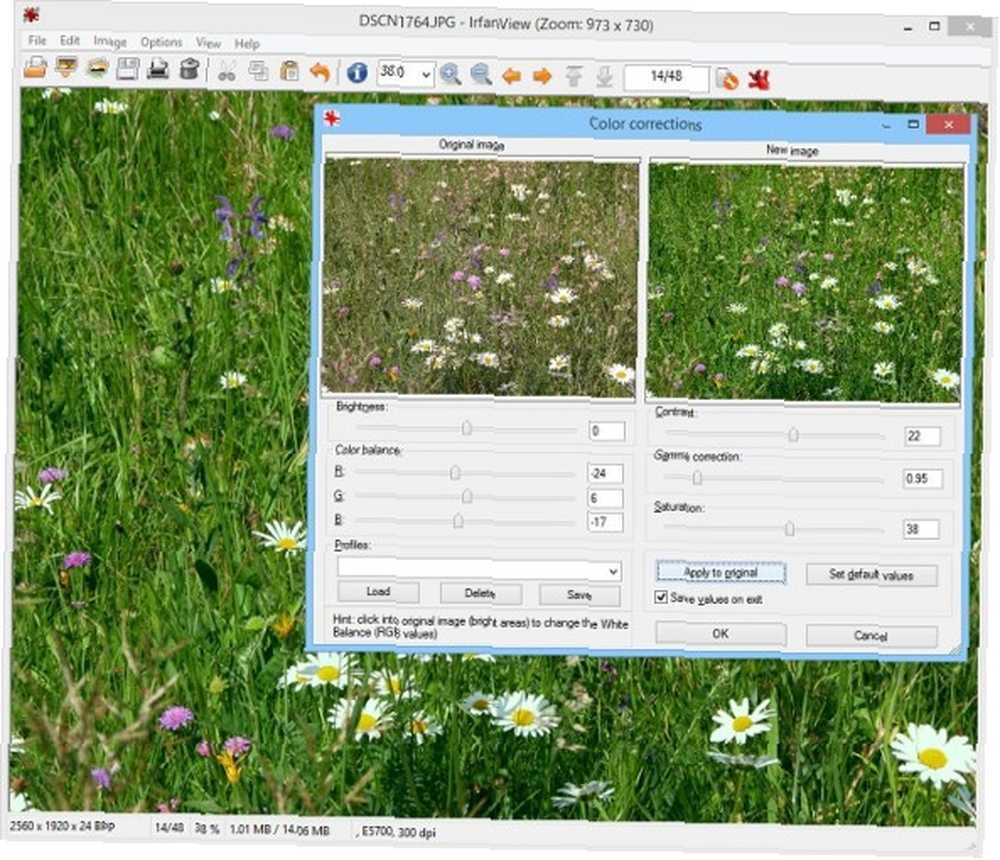Screen dimensions: 1000x860
Task: Click the G value field 6
Action: [605, 498]
